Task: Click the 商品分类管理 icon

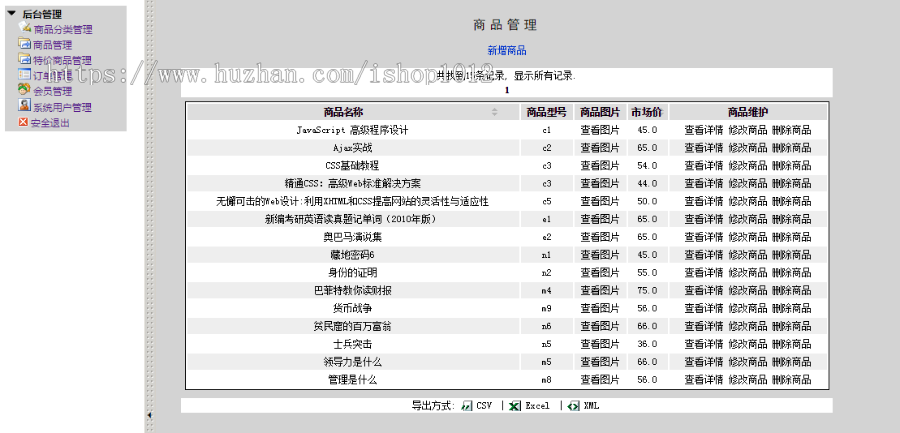Action: 24,27
